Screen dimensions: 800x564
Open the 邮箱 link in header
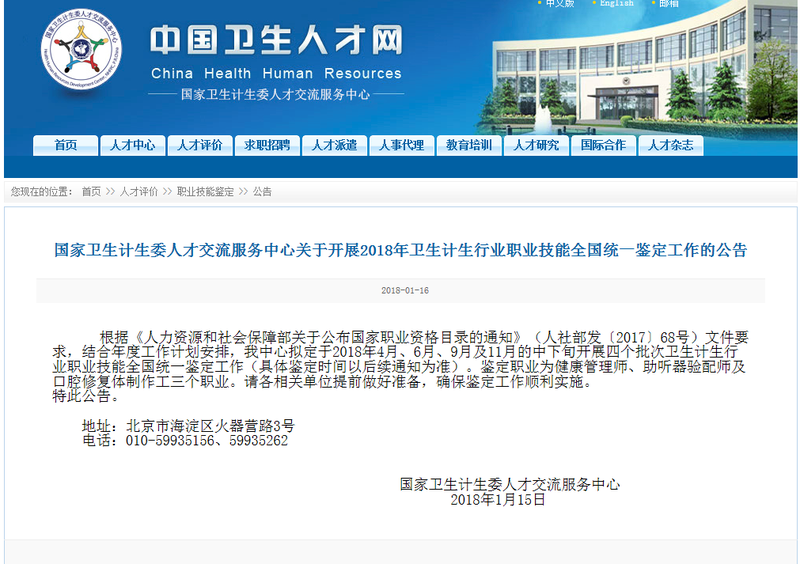(x=669, y=3)
